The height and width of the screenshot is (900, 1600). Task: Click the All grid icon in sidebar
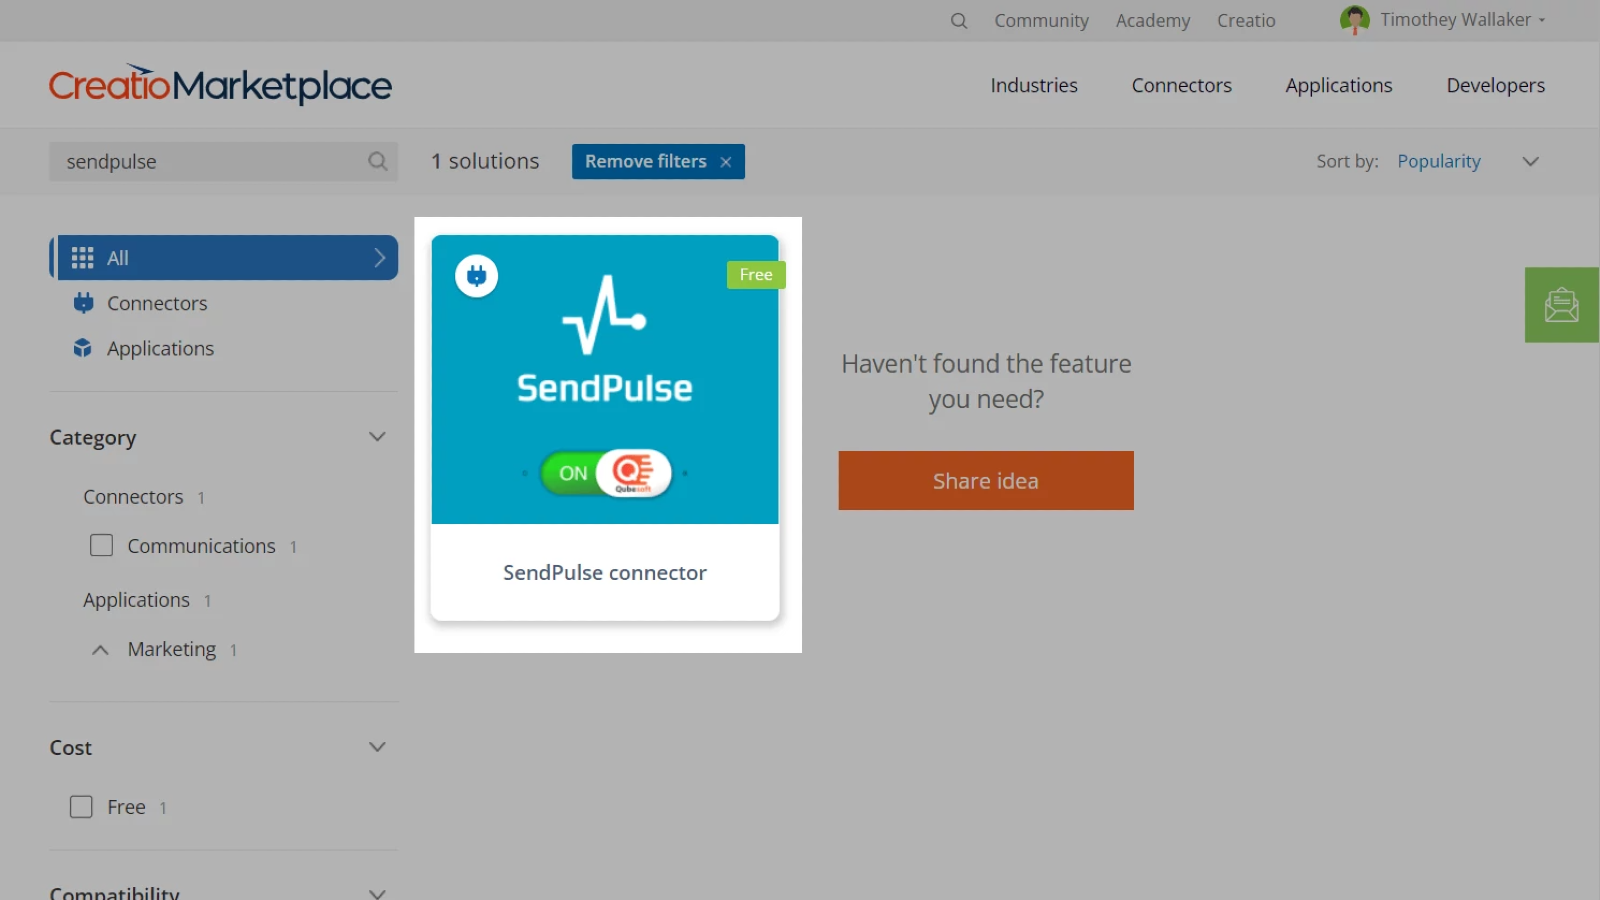(x=83, y=258)
